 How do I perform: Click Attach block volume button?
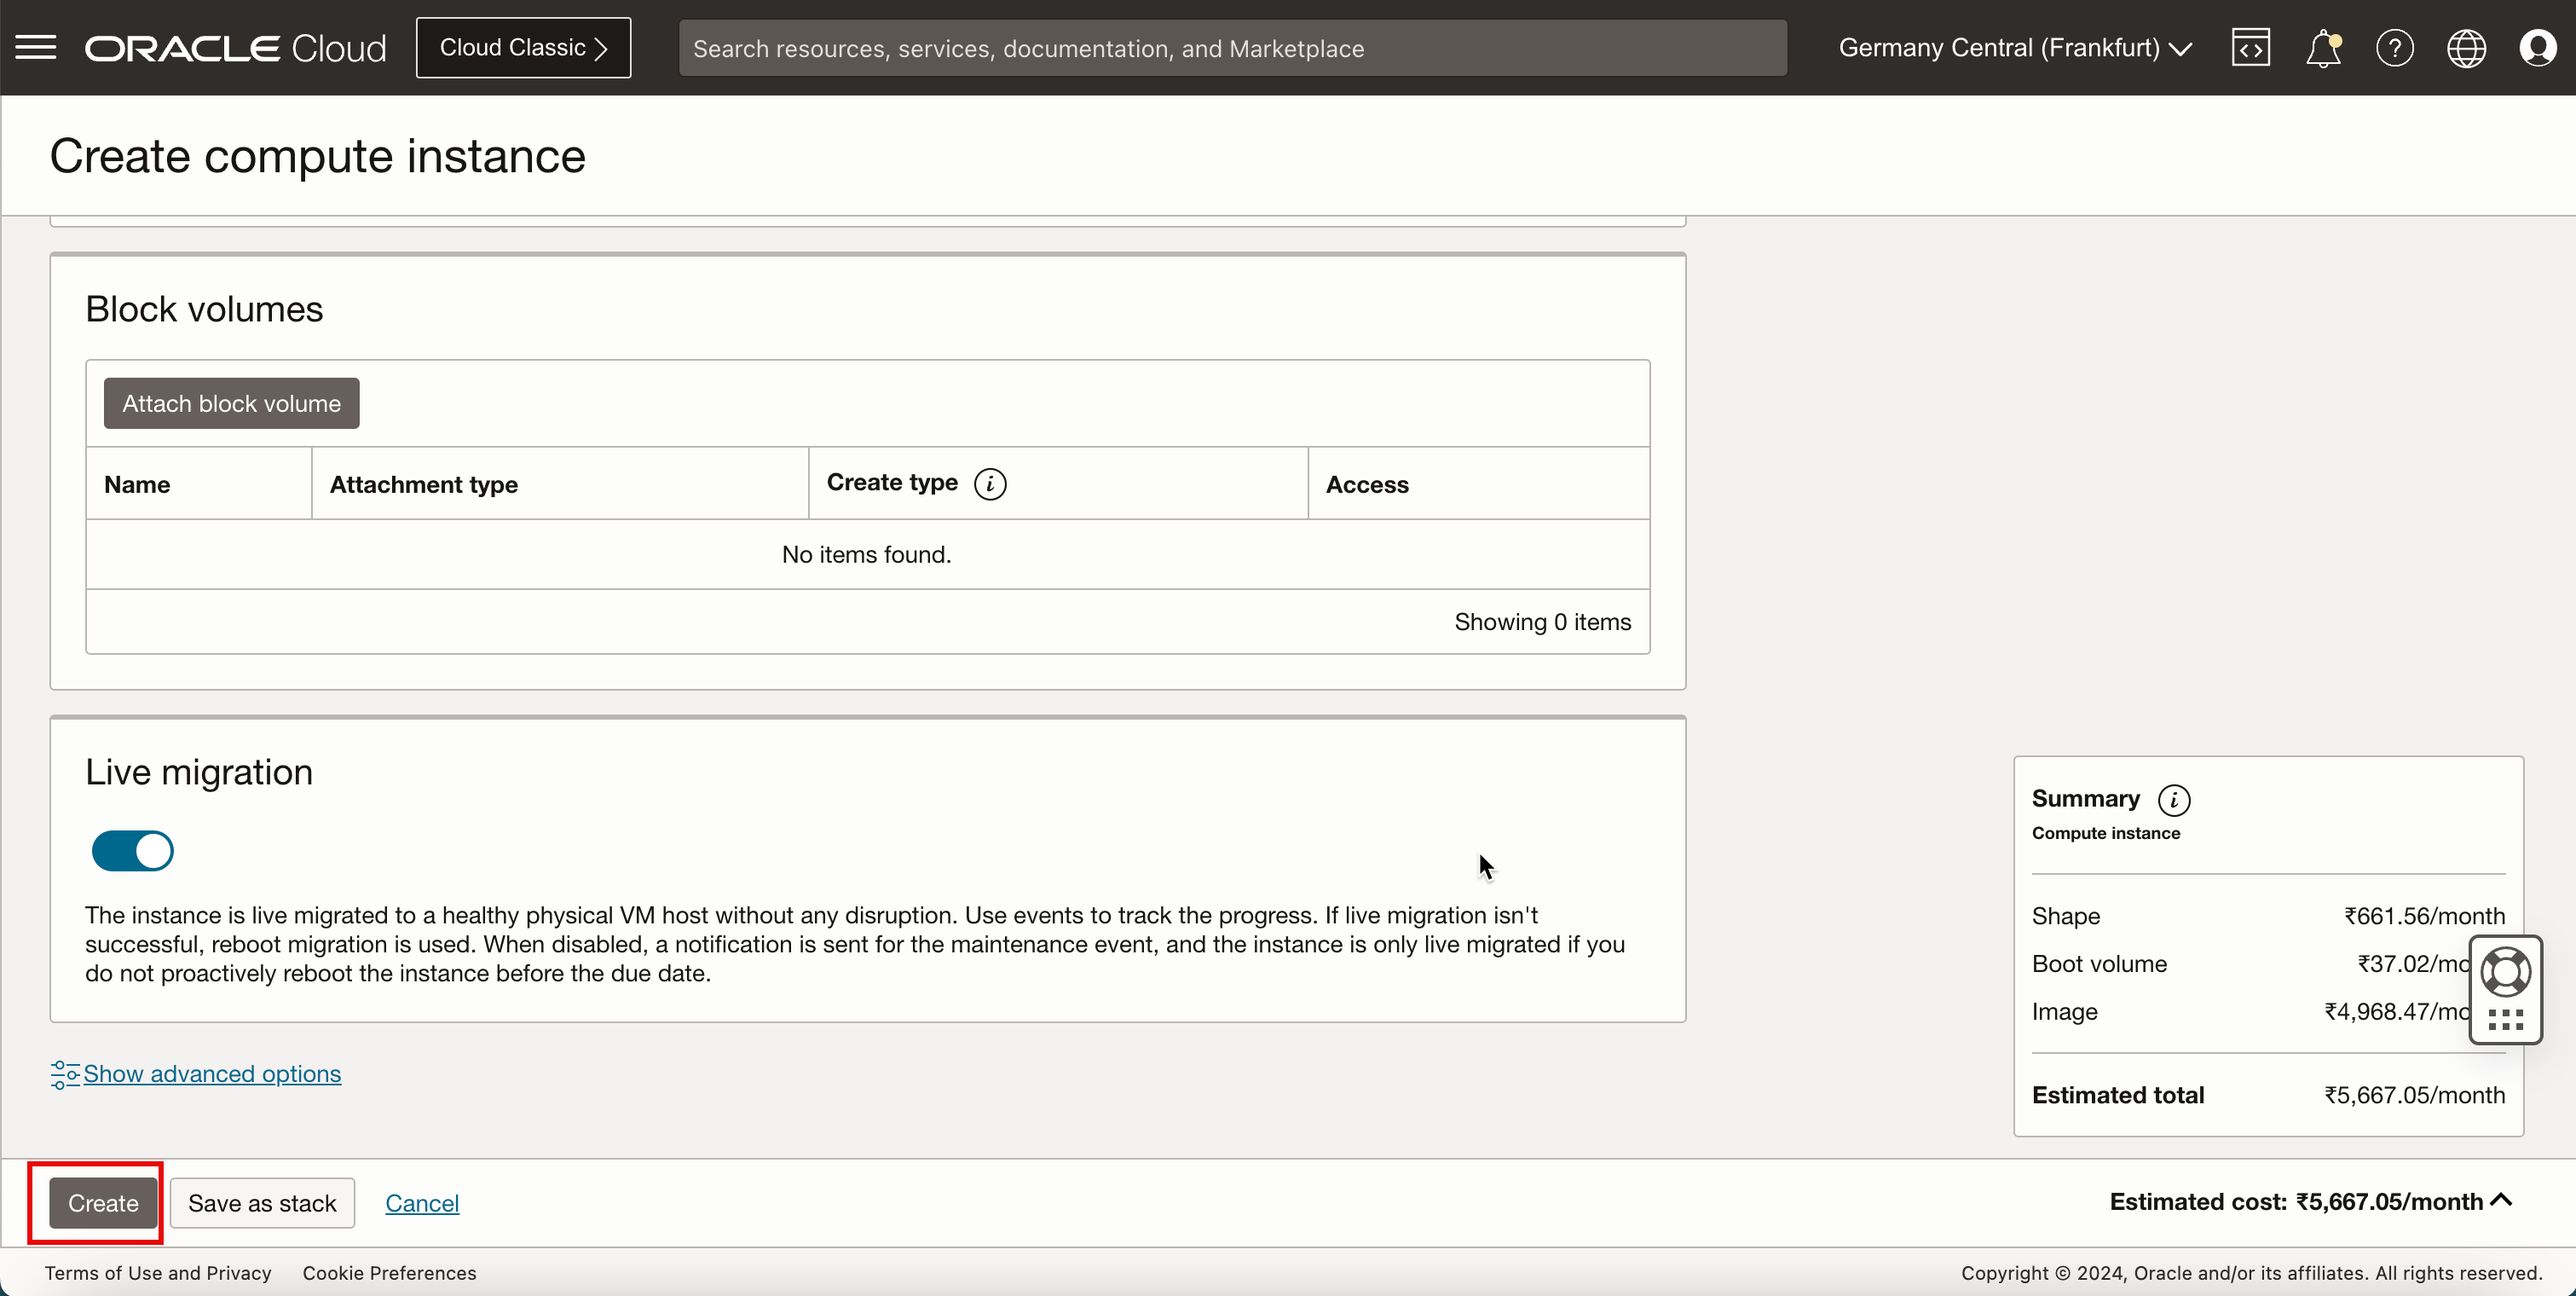pos(231,403)
